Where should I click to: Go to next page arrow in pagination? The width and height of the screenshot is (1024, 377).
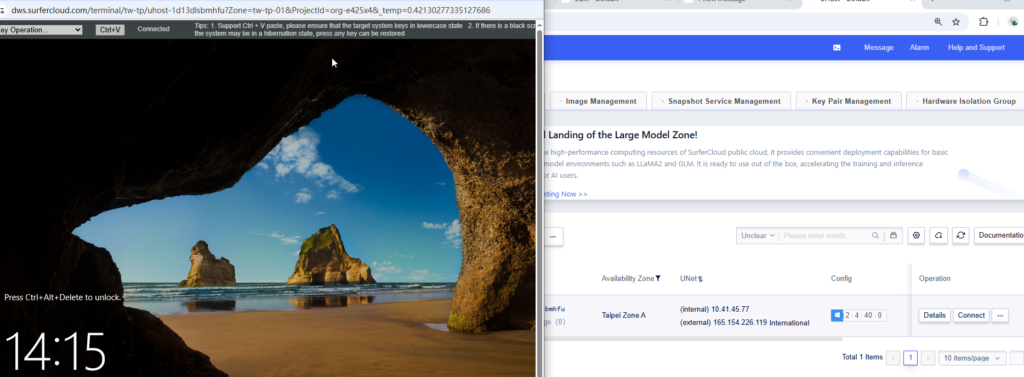point(927,358)
